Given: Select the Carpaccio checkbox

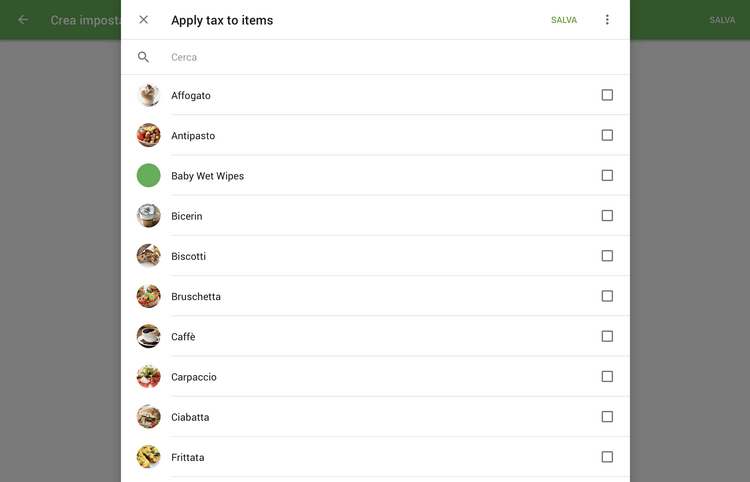Looking at the screenshot, I should [x=607, y=376].
